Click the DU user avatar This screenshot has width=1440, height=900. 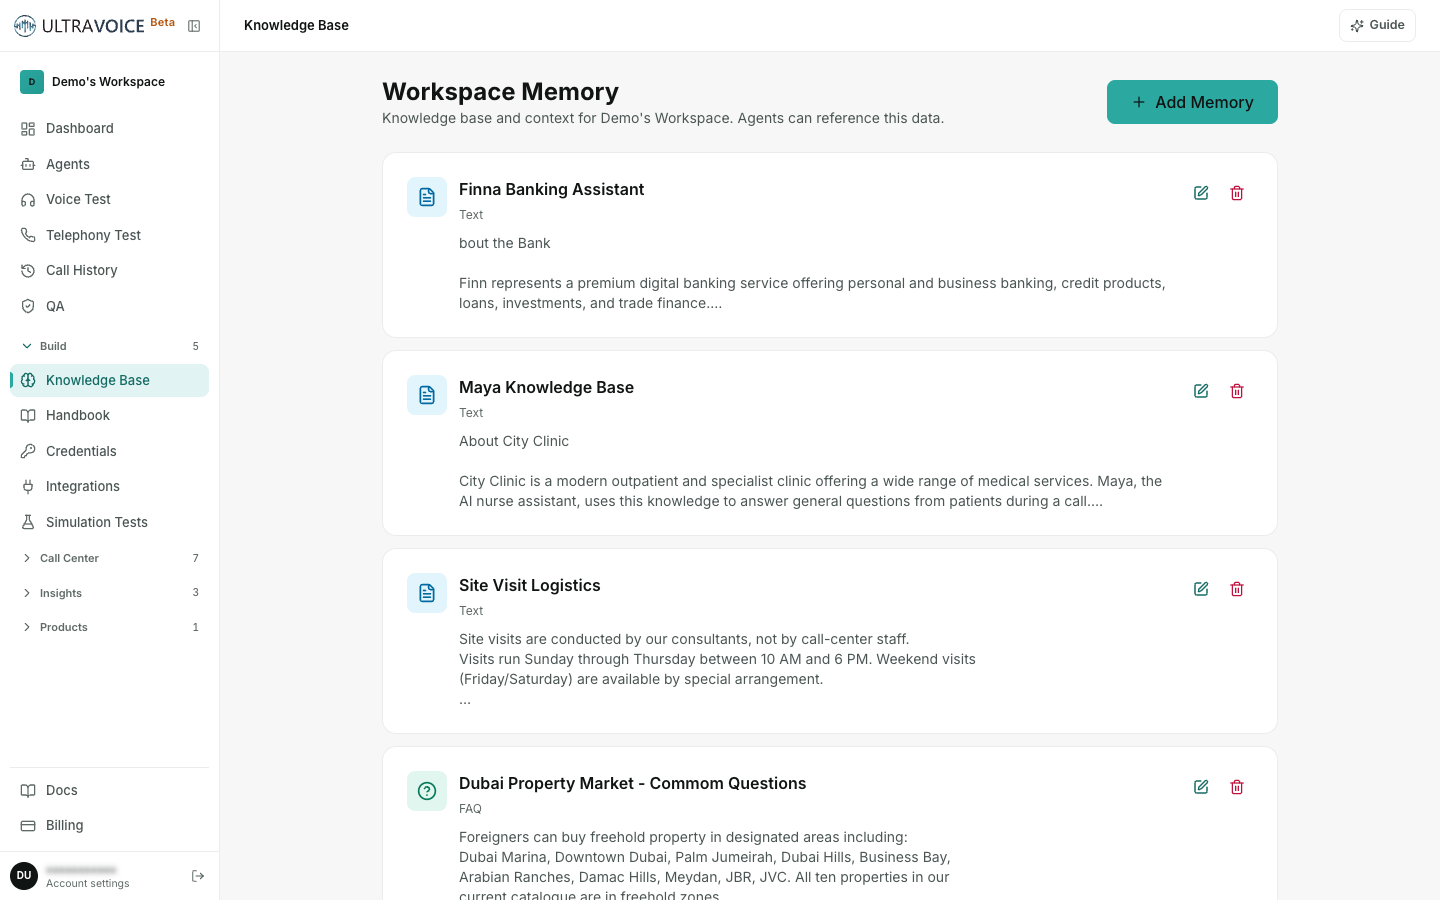pos(24,876)
